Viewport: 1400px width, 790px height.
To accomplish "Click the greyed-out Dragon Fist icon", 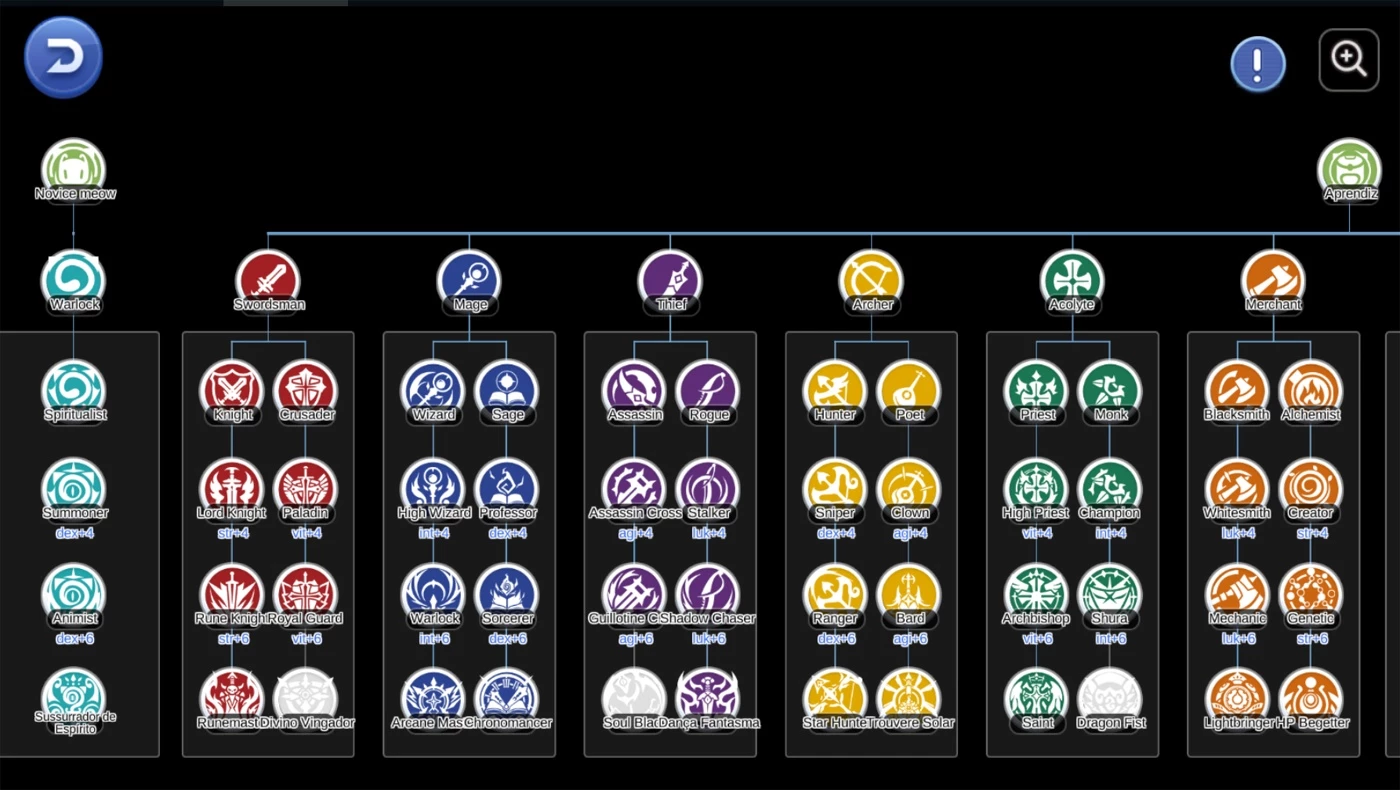I will [1110, 700].
